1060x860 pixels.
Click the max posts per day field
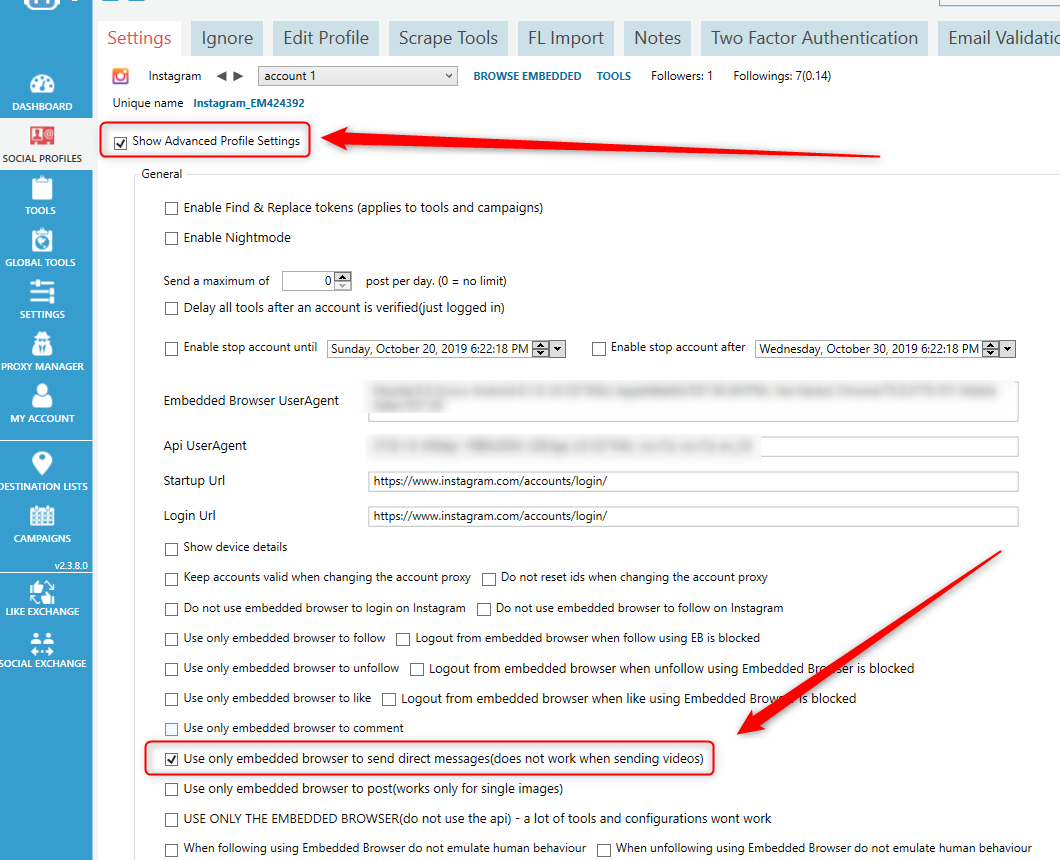coord(310,281)
